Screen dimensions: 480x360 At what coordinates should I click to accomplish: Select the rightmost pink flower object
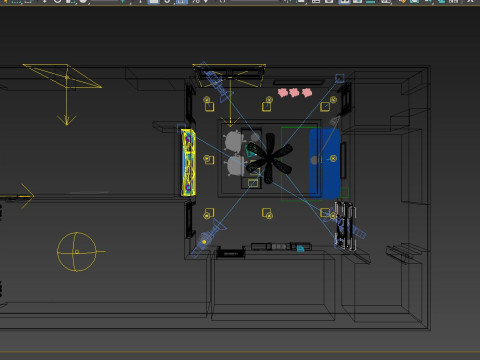307,92
